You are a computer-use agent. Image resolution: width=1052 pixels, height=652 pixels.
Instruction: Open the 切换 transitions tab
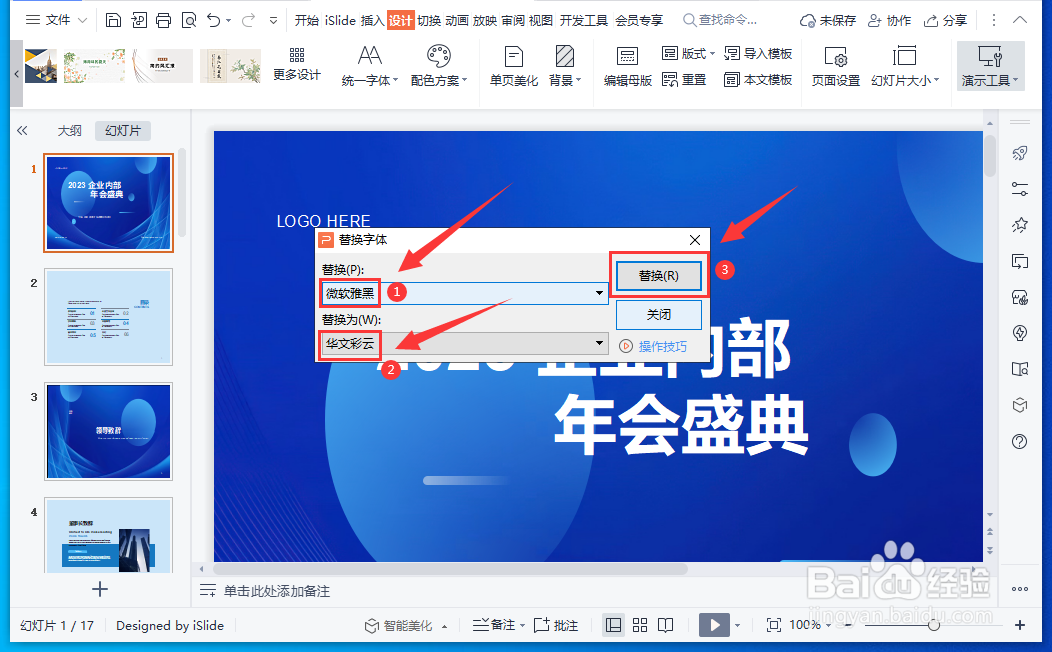coord(429,20)
